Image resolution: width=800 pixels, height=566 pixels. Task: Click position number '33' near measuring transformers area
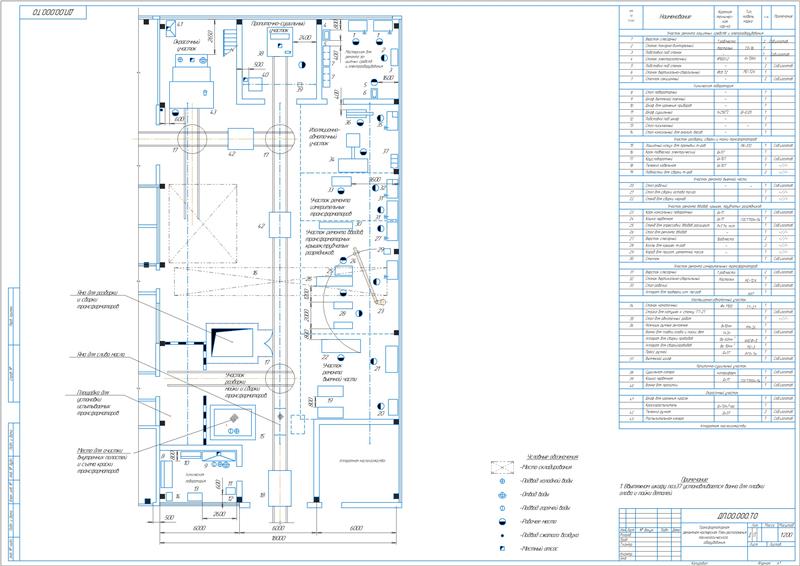click(331, 190)
